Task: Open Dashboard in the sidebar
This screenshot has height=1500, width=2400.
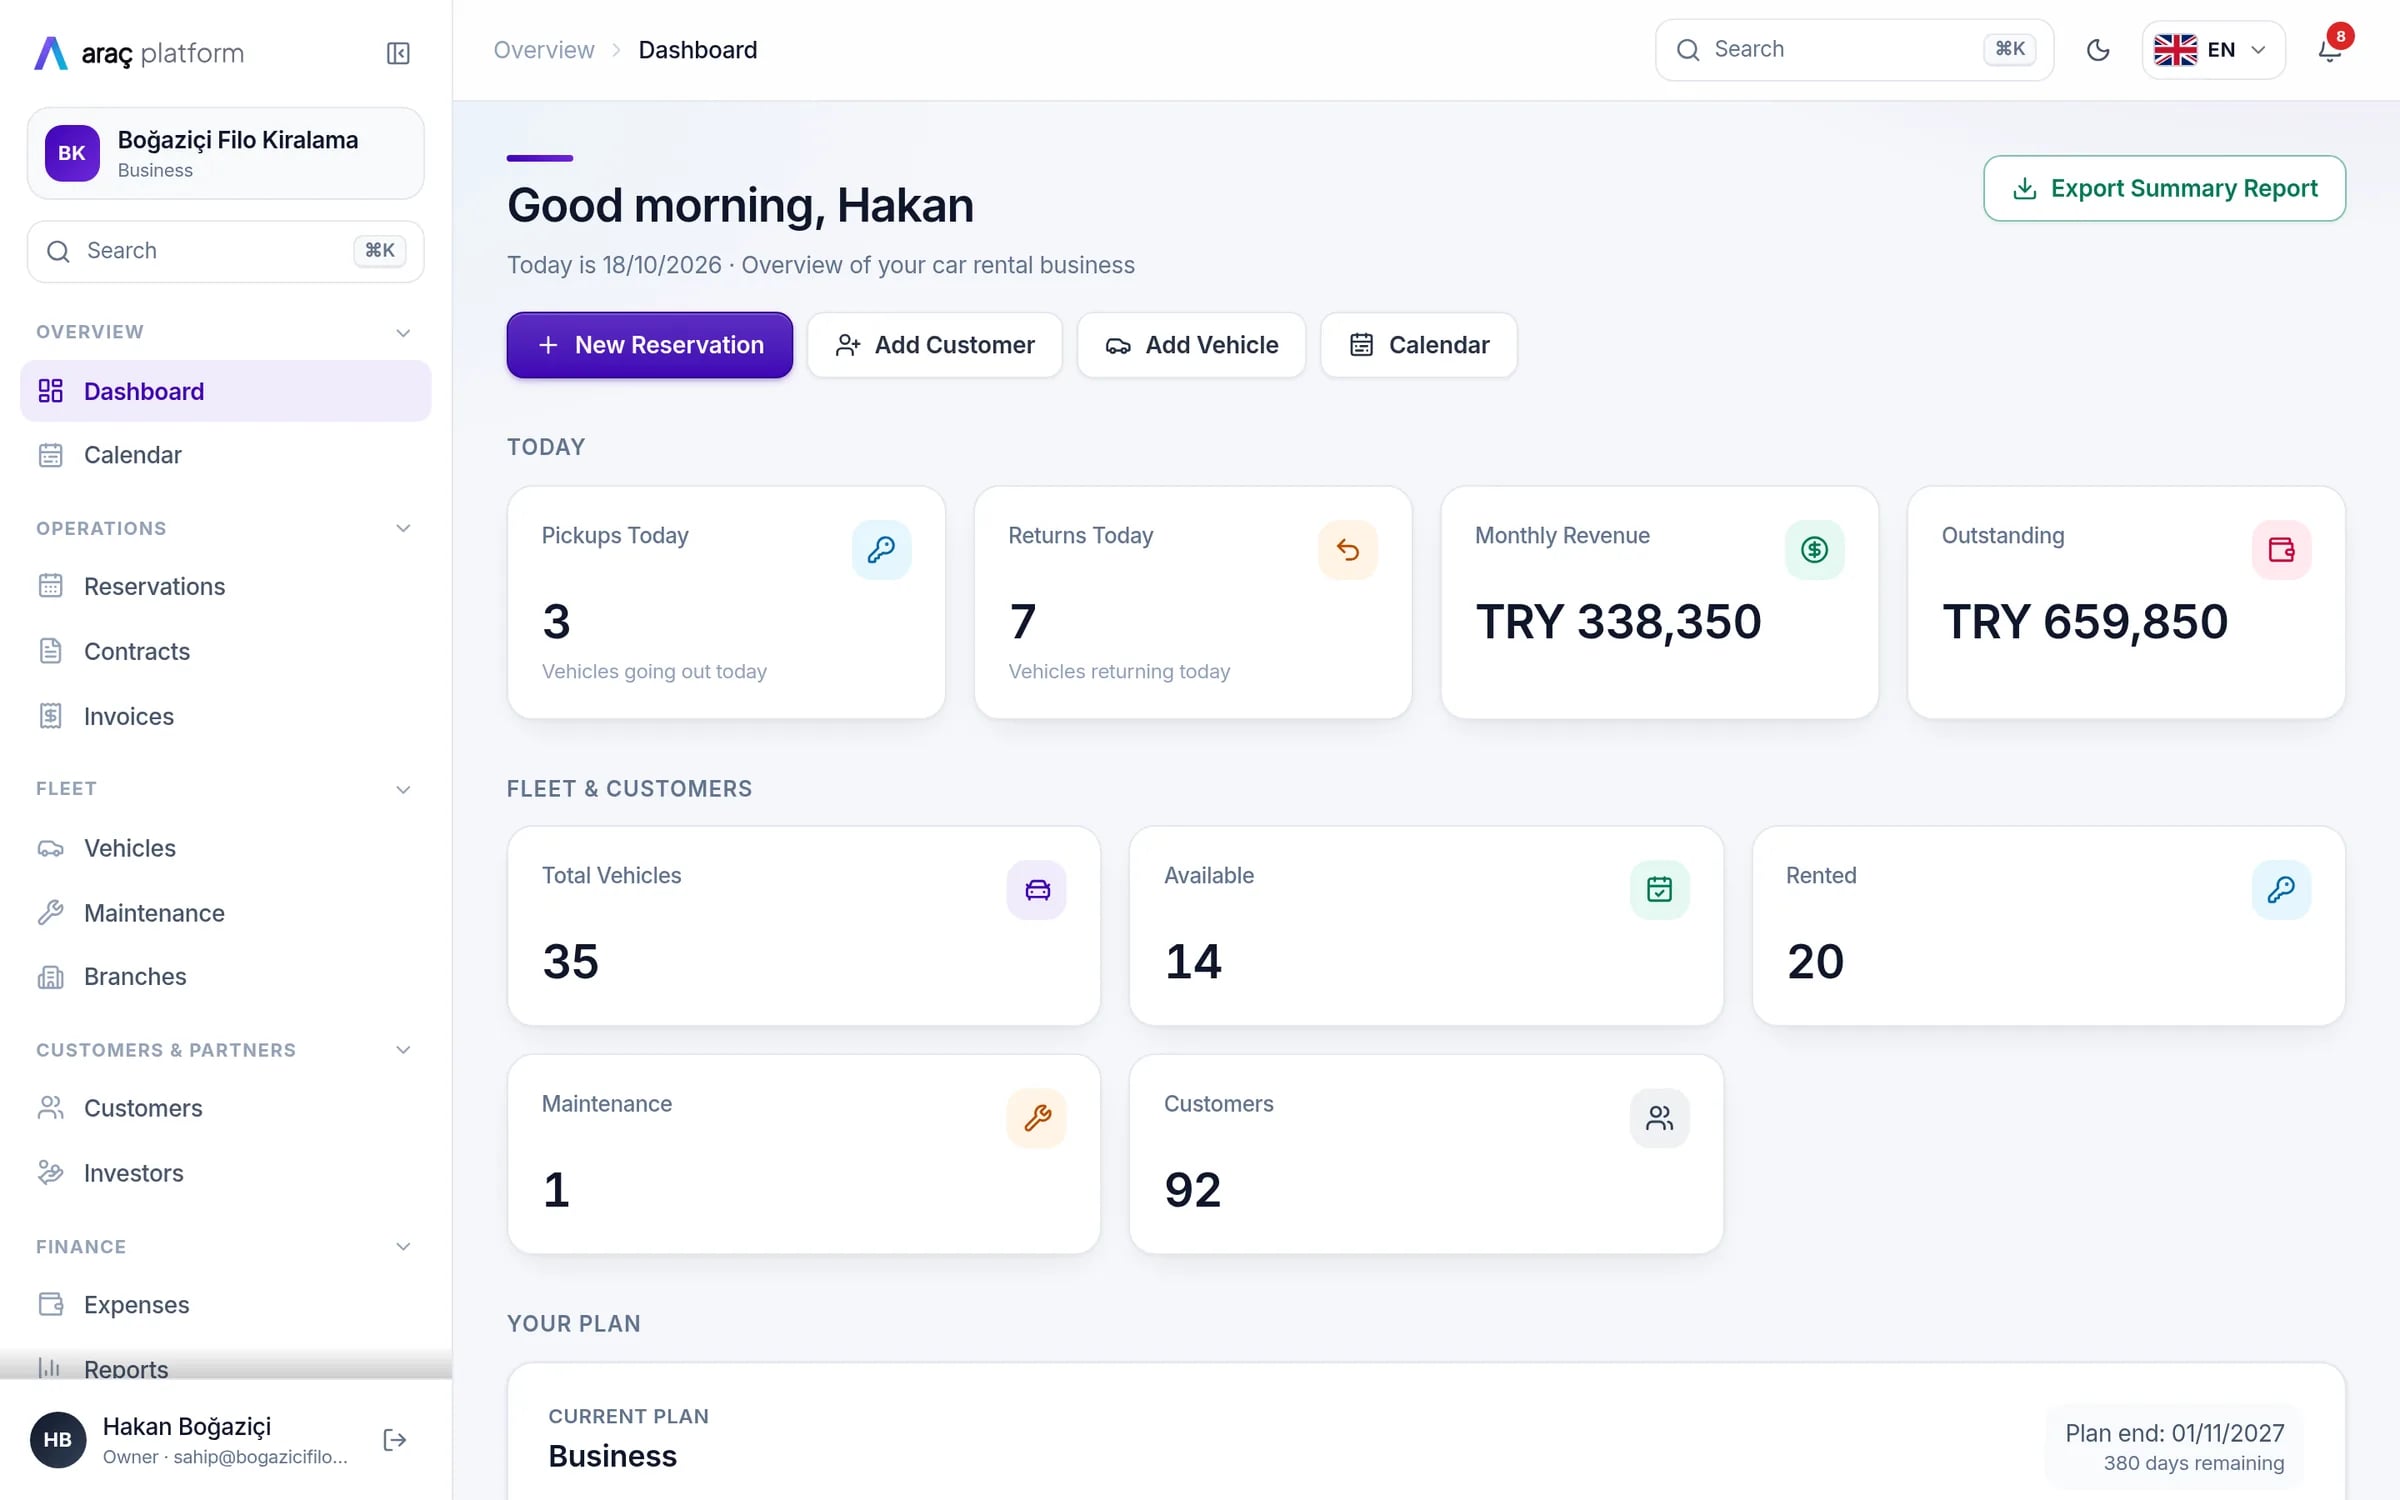Action: pos(225,391)
